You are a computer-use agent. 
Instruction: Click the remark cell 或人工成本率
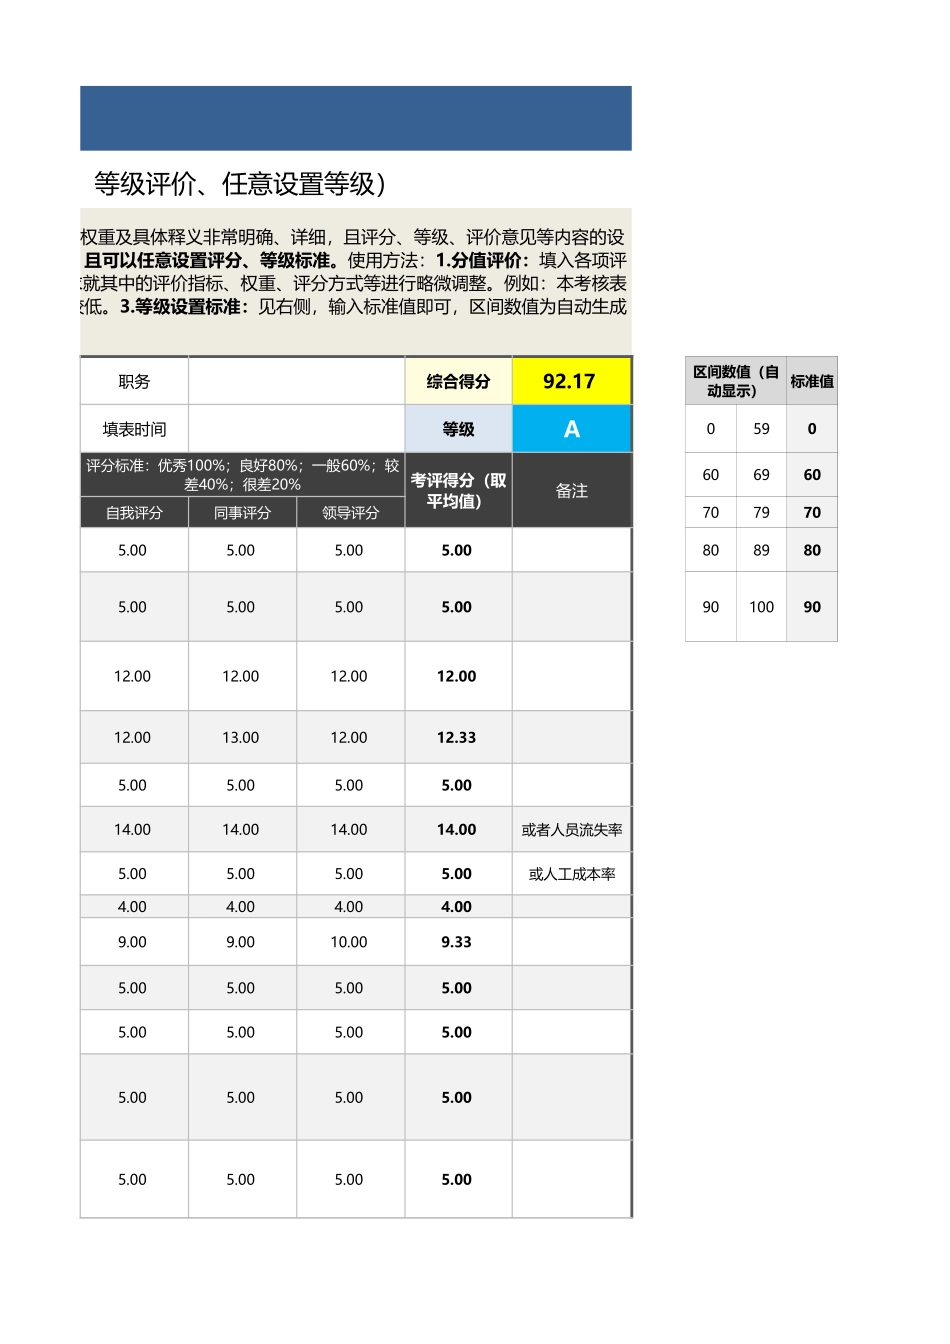[571, 873]
